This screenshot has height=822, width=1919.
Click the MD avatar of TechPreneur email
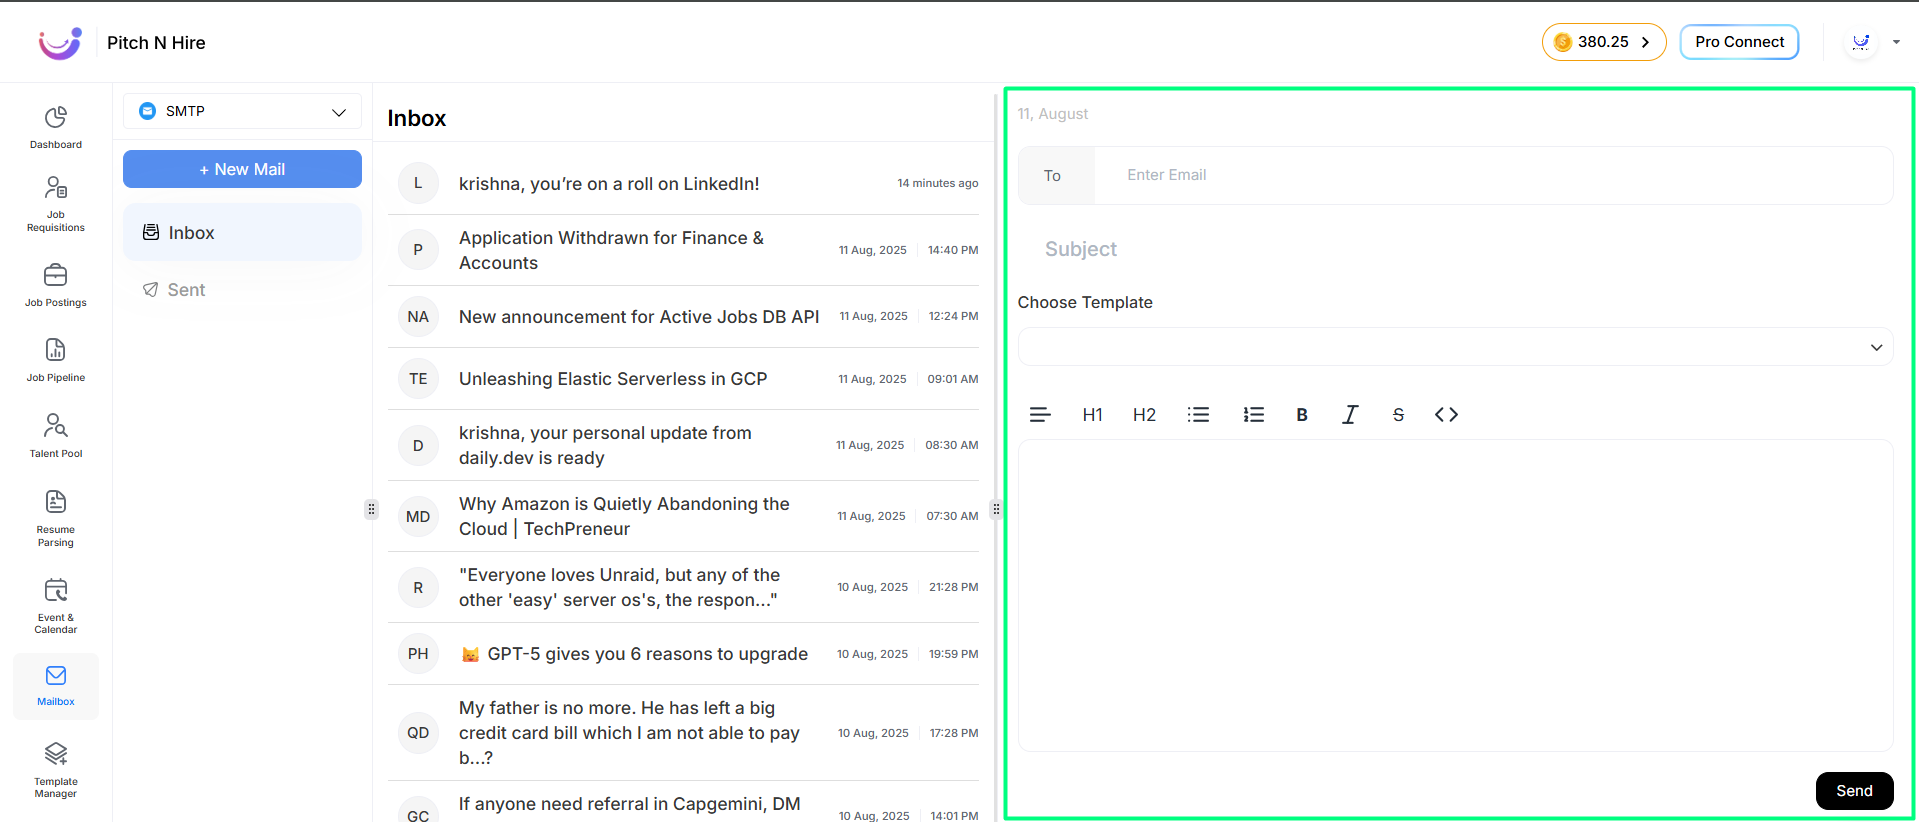click(x=418, y=516)
